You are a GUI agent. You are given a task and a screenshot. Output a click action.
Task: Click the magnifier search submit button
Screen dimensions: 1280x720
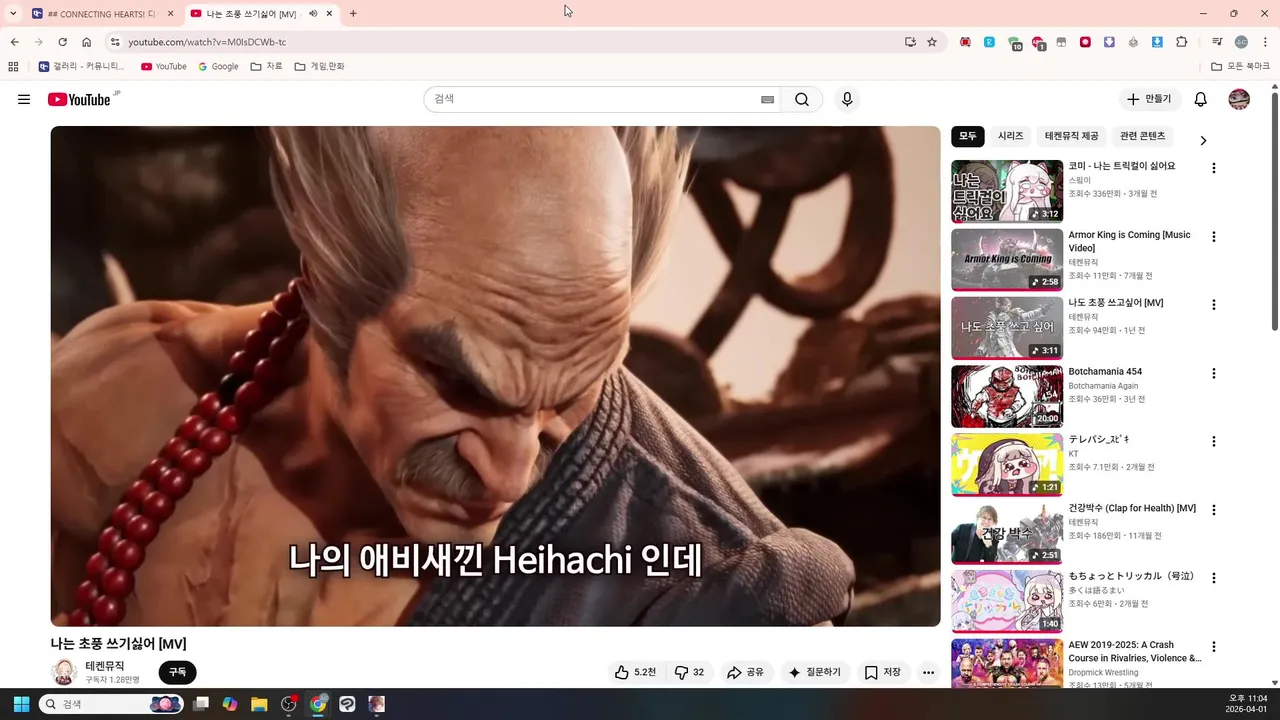(x=802, y=99)
